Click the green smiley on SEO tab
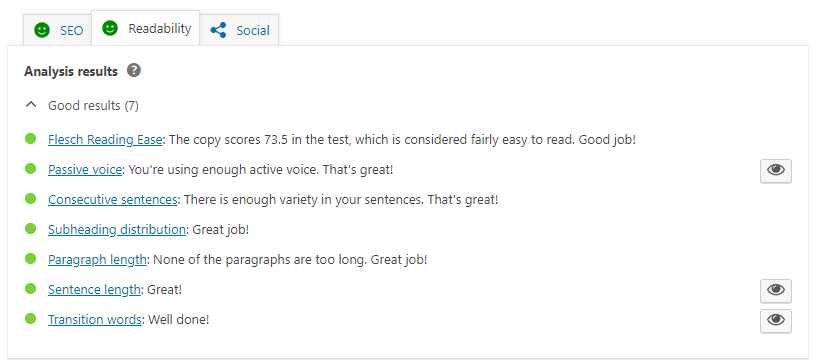Viewport: 816px width, 362px height. pyautogui.click(x=42, y=30)
